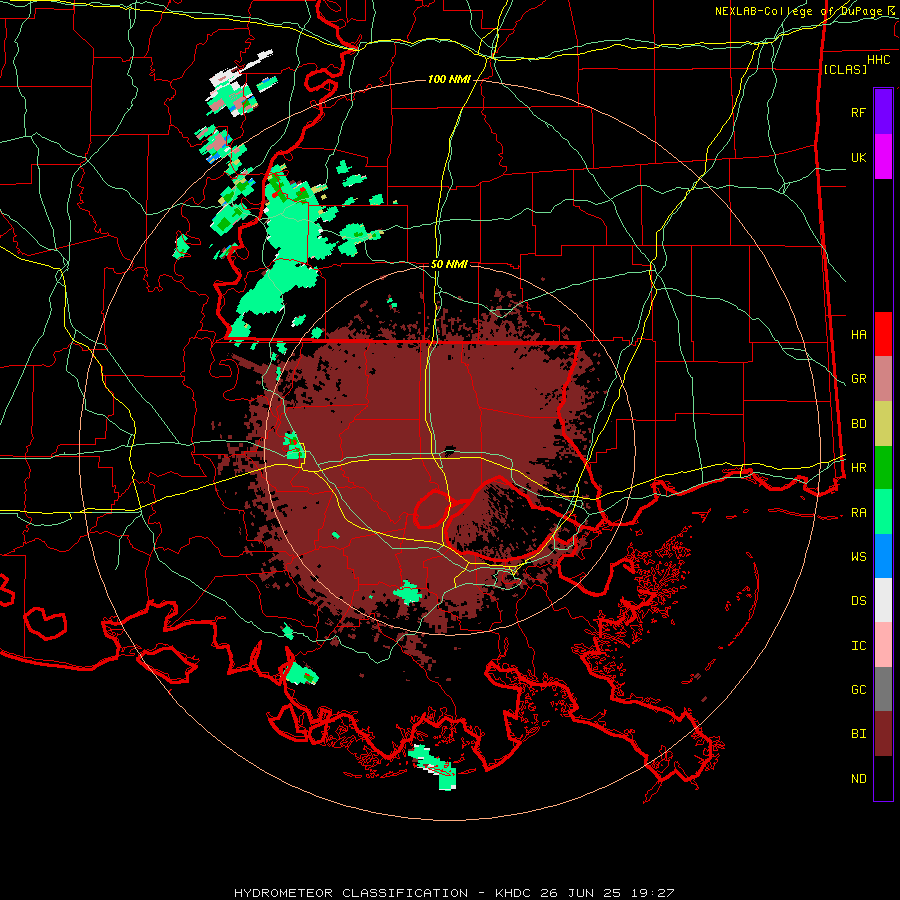Click the HA red legend swatch
Viewport: 900px width, 900px height.
[x=883, y=334]
